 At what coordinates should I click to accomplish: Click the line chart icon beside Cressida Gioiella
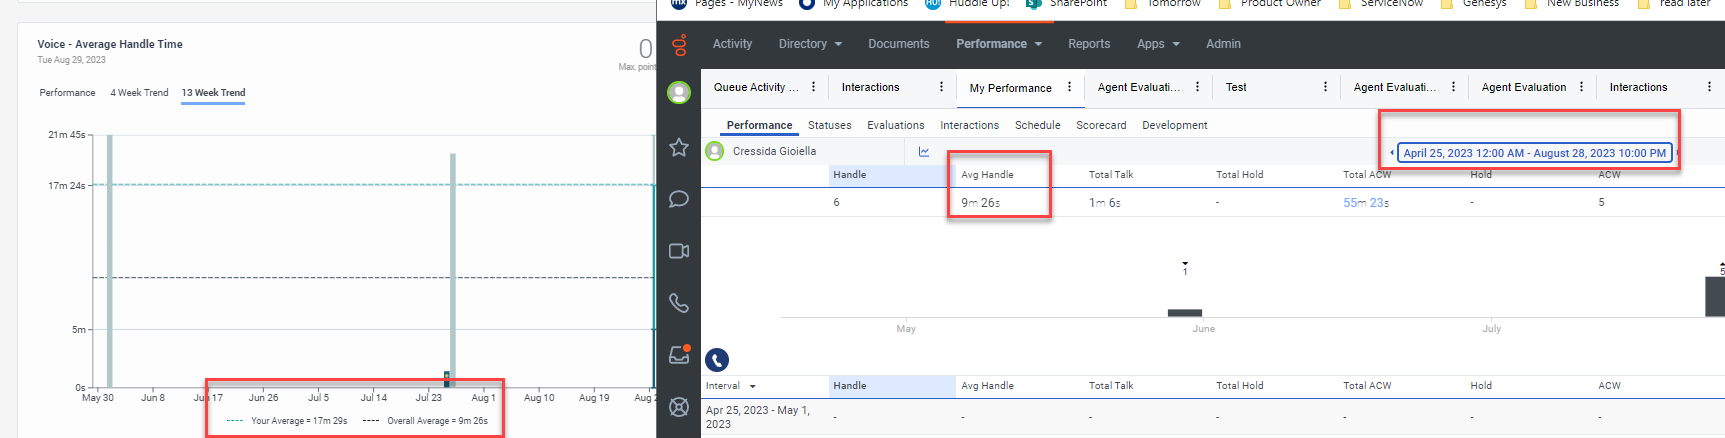pos(924,152)
